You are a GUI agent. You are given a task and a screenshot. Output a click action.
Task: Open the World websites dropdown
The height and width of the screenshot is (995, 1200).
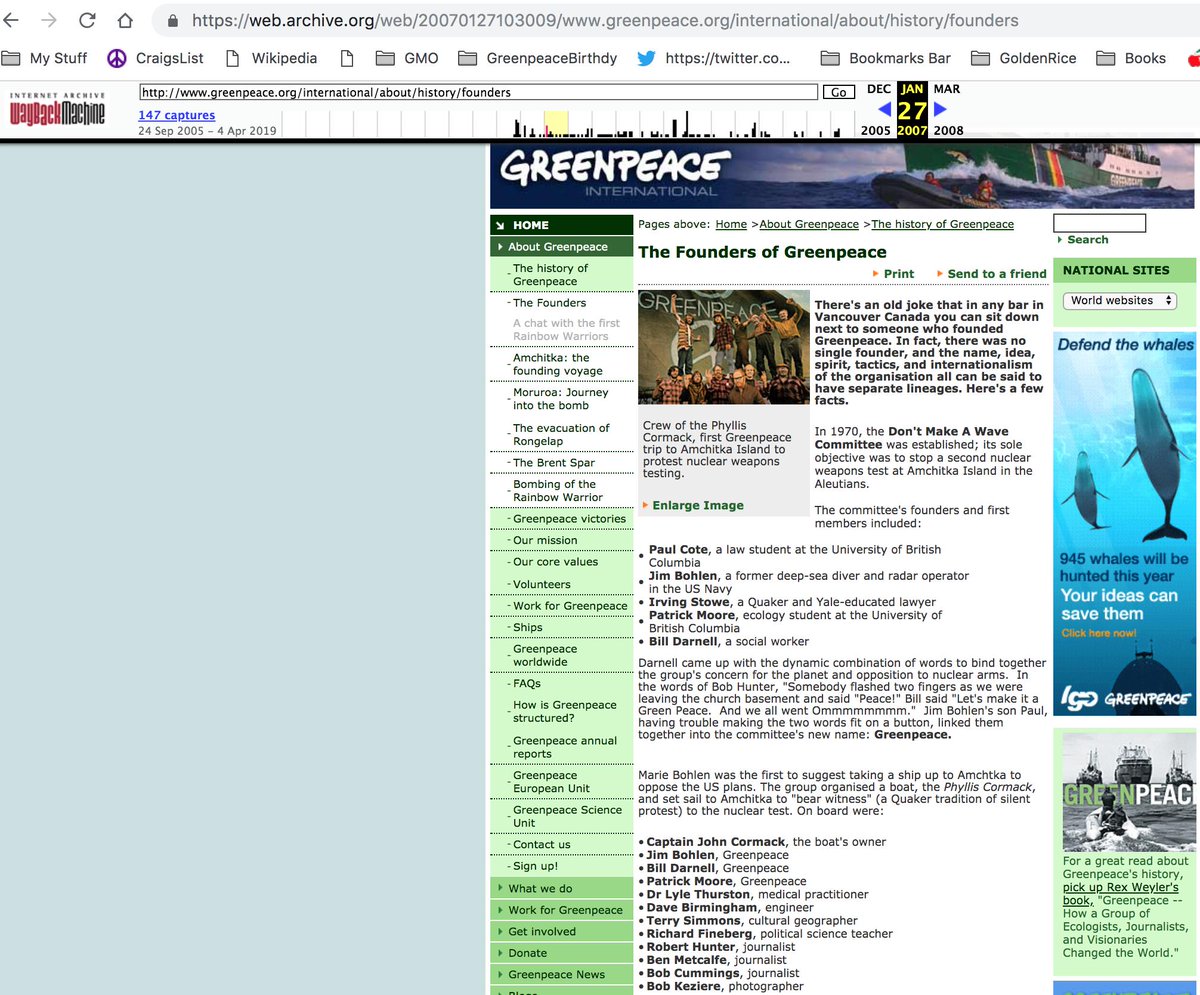(1120, 301)
